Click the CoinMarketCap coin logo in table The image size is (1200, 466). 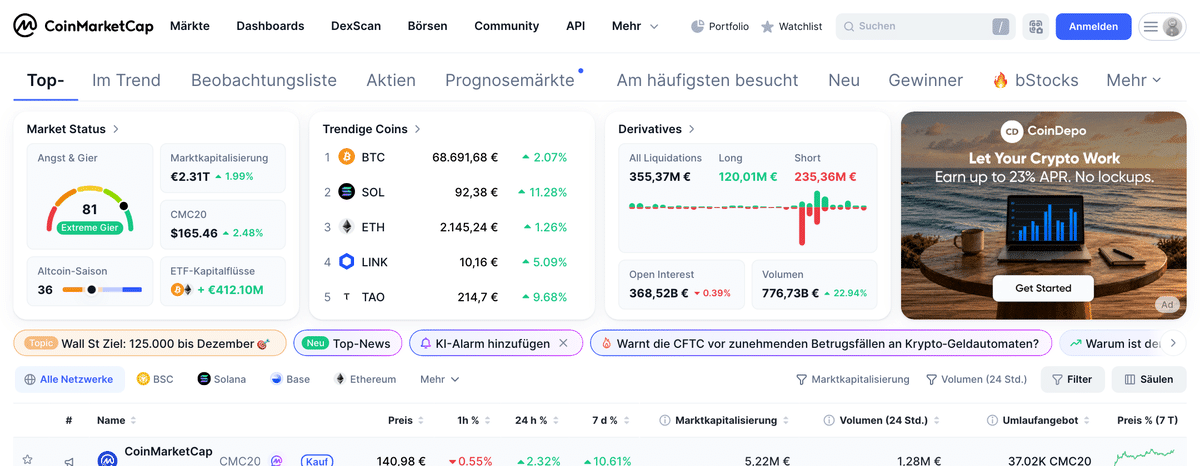click(108, 460)
